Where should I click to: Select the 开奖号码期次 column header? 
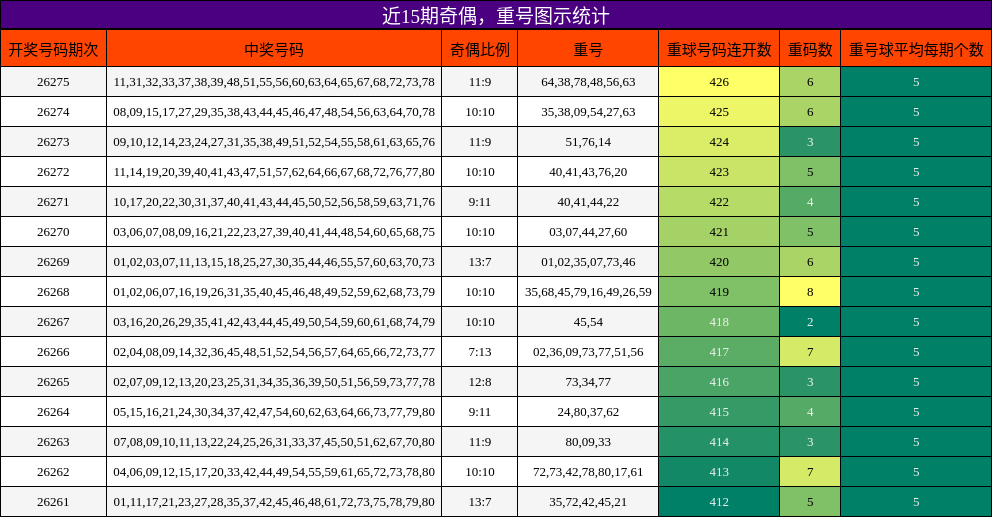[53, 49]
